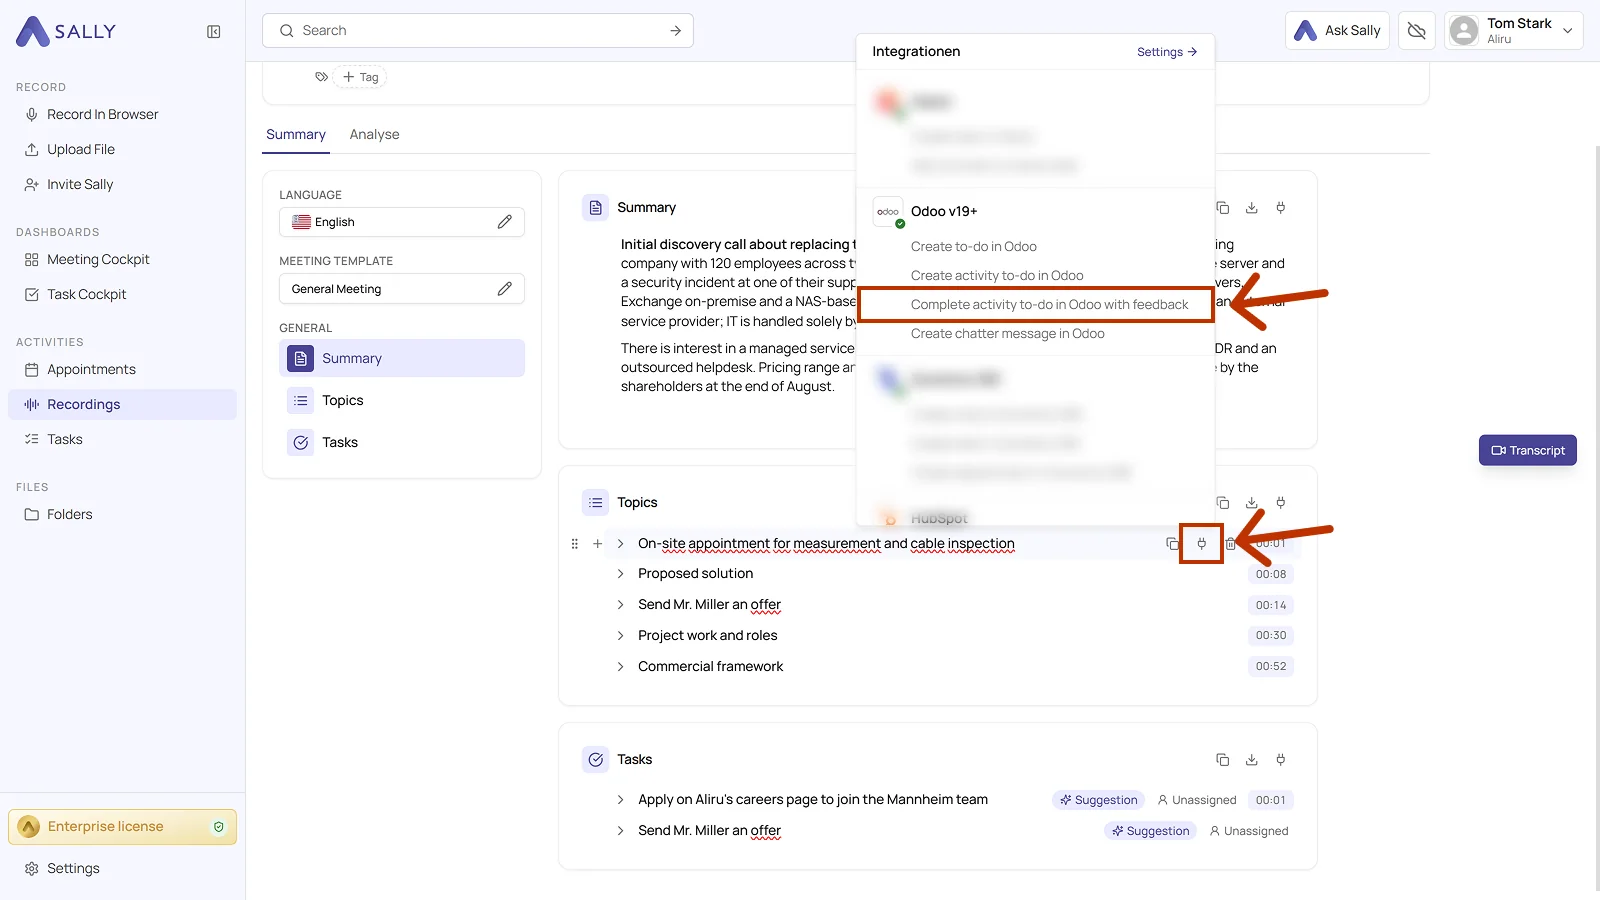Edit language with the pencil icon

(x=505, y=222)
